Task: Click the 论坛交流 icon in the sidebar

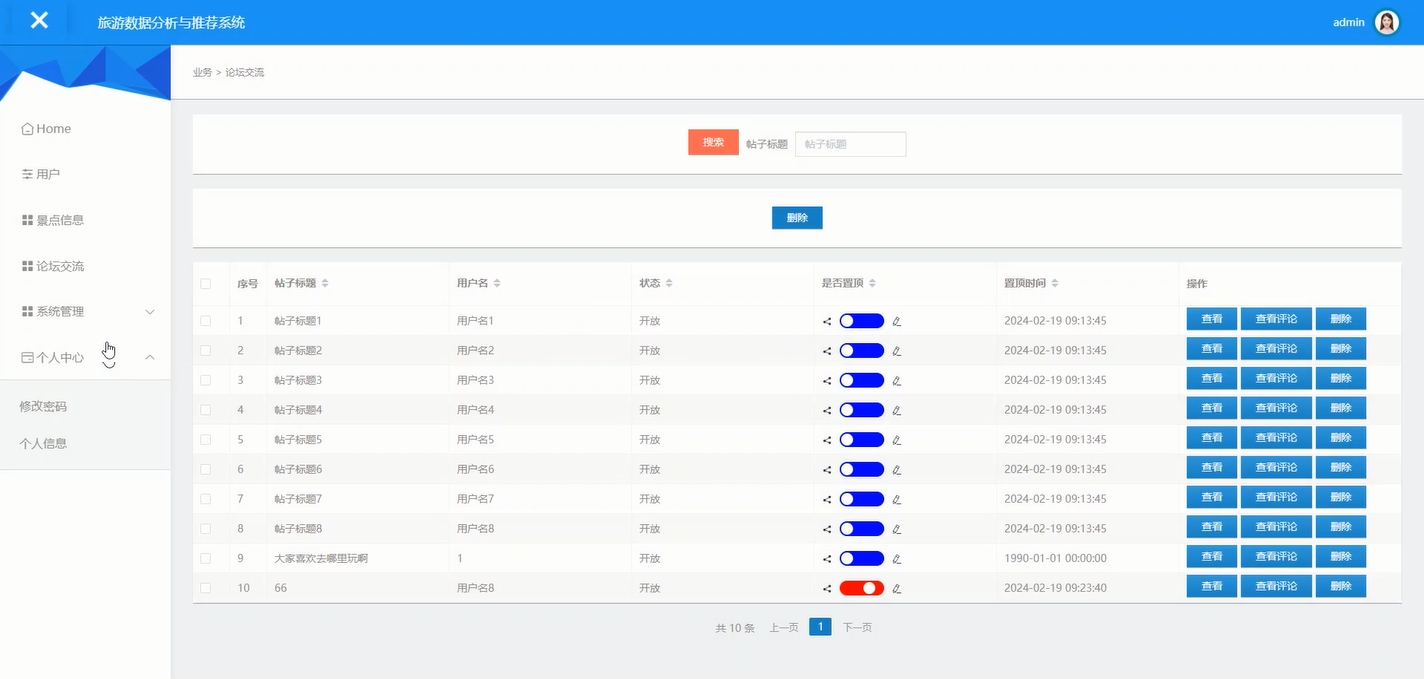Action: pos(25,265)
